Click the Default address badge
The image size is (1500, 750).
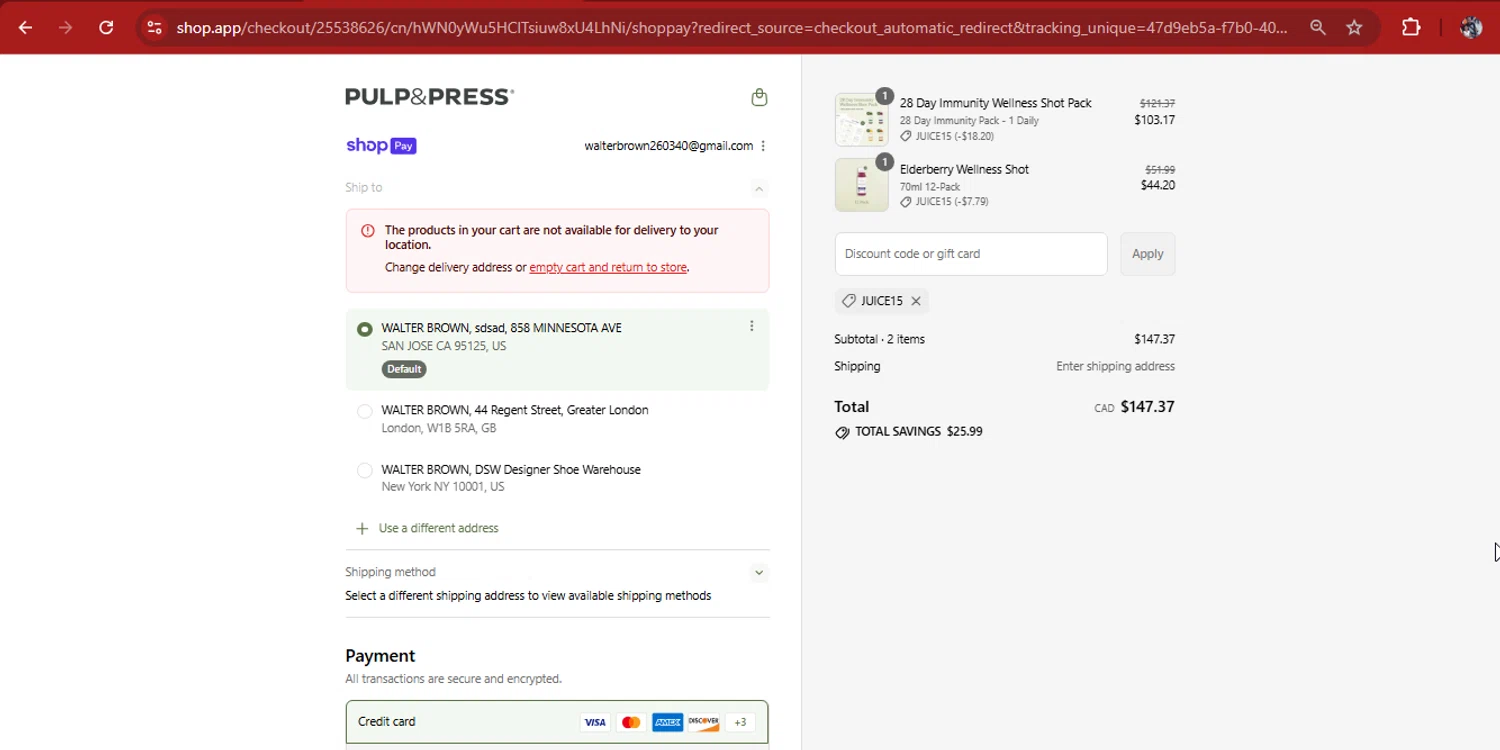[404, 369]
